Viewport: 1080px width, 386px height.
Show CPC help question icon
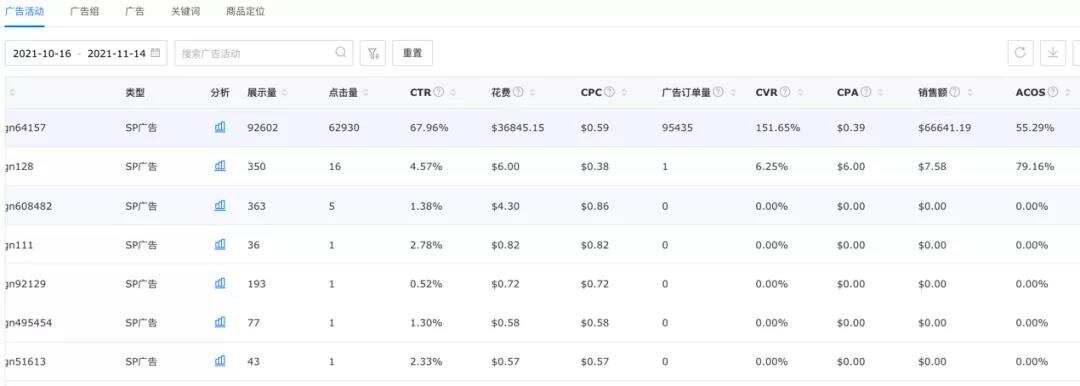pos(610,92)
